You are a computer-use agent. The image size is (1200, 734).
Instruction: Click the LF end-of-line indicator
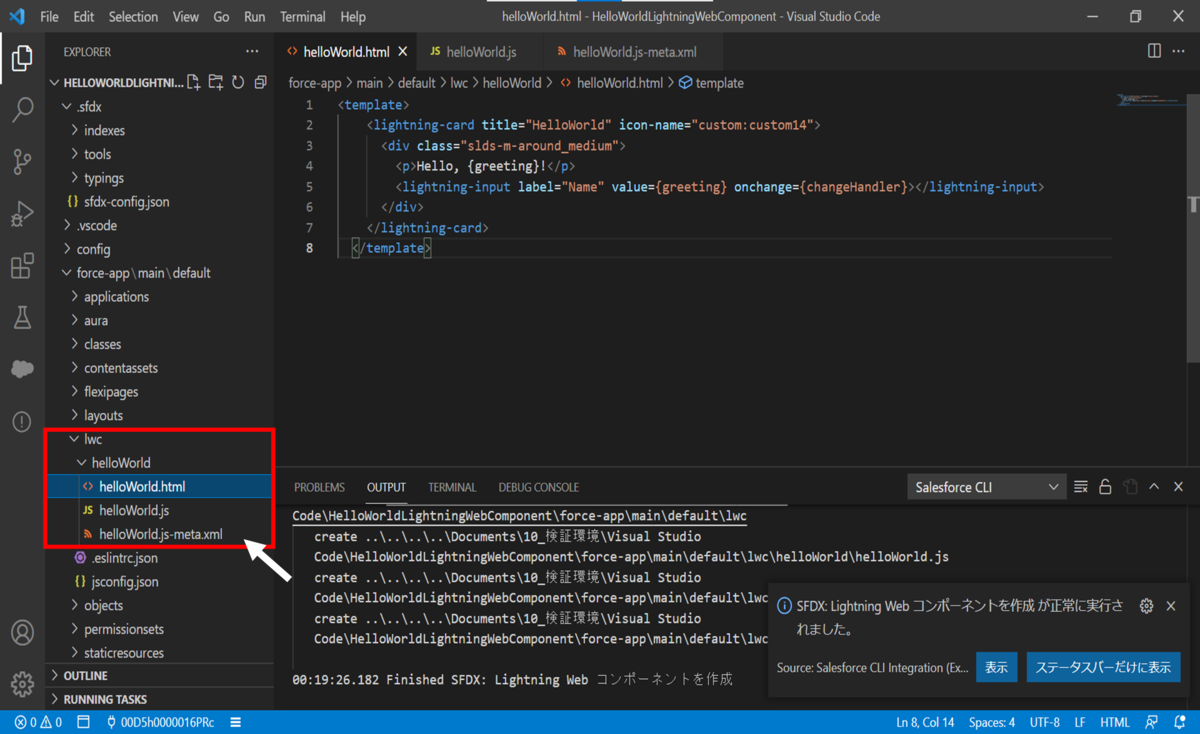[x=1080, y=723]
